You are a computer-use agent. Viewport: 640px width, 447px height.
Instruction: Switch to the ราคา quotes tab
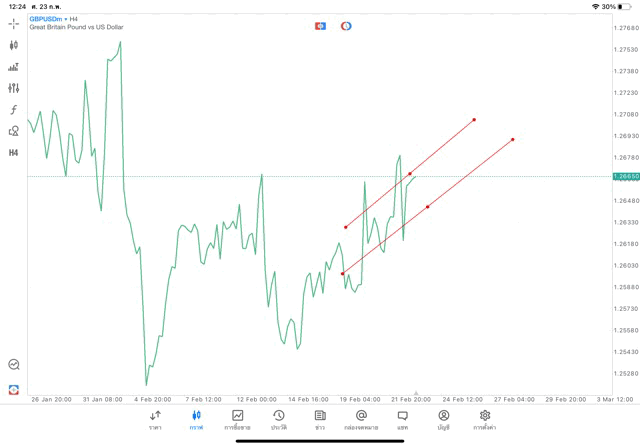coord(155,419)
